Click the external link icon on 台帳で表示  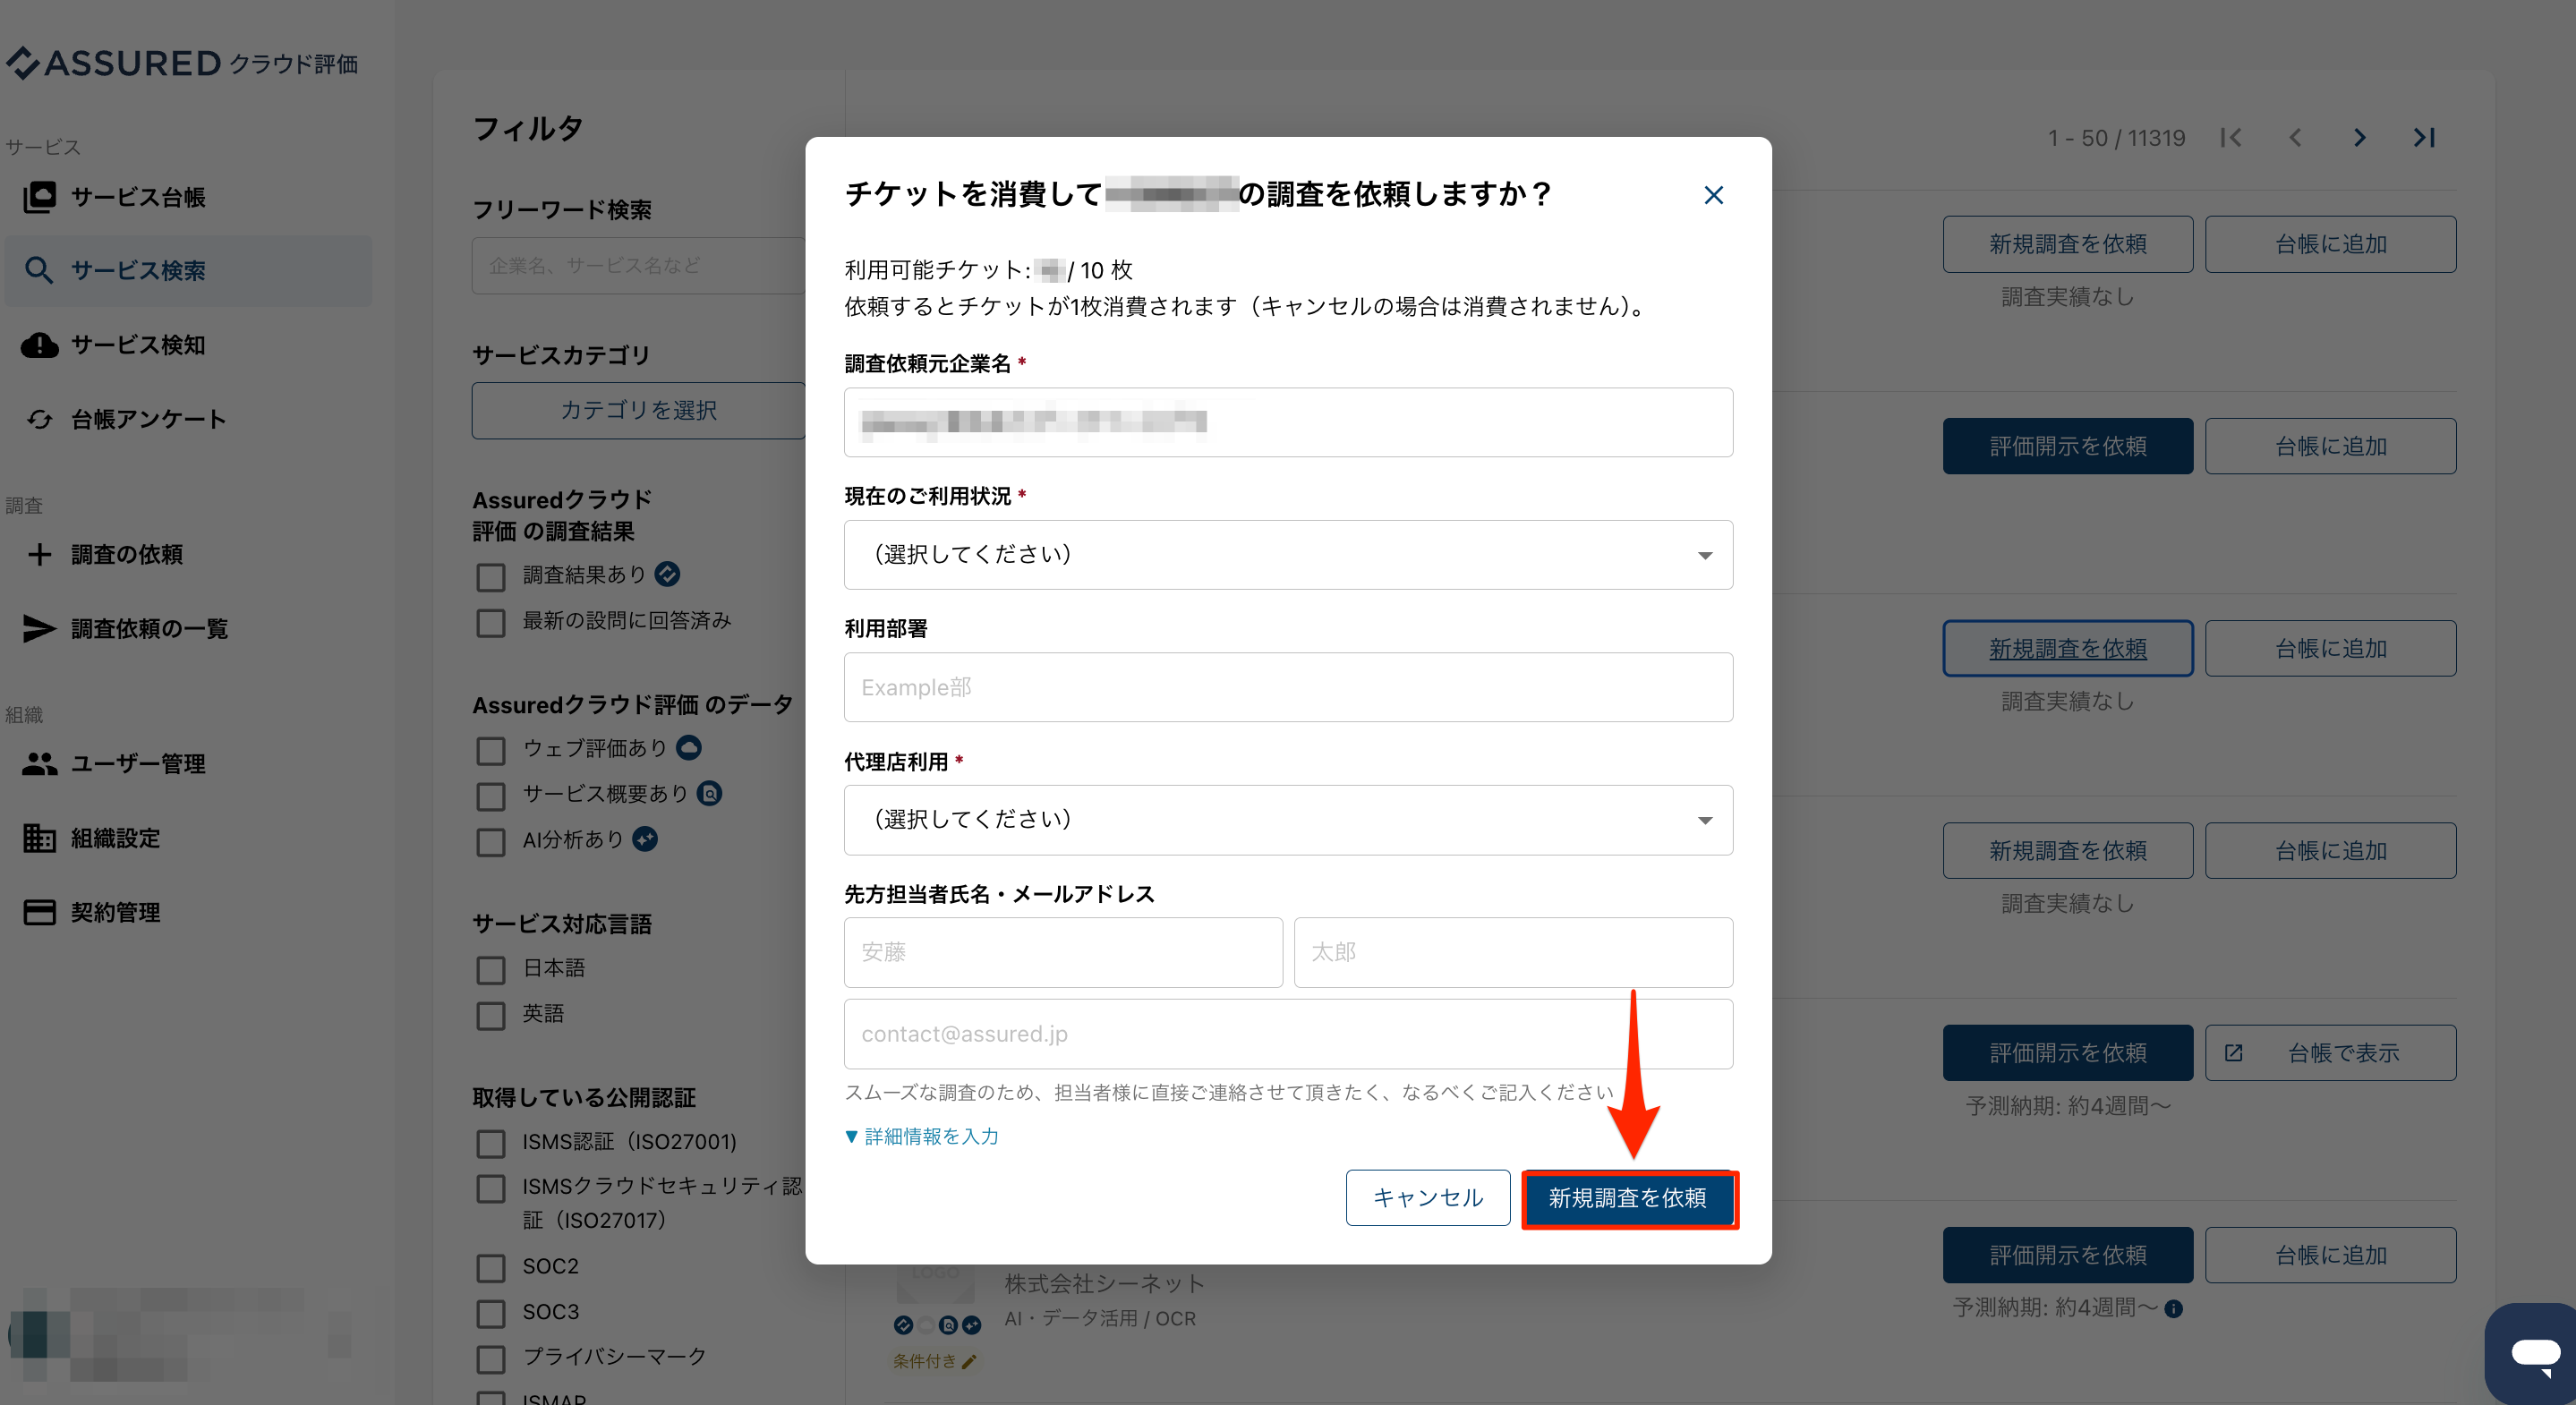[x=2233, y=1053]
